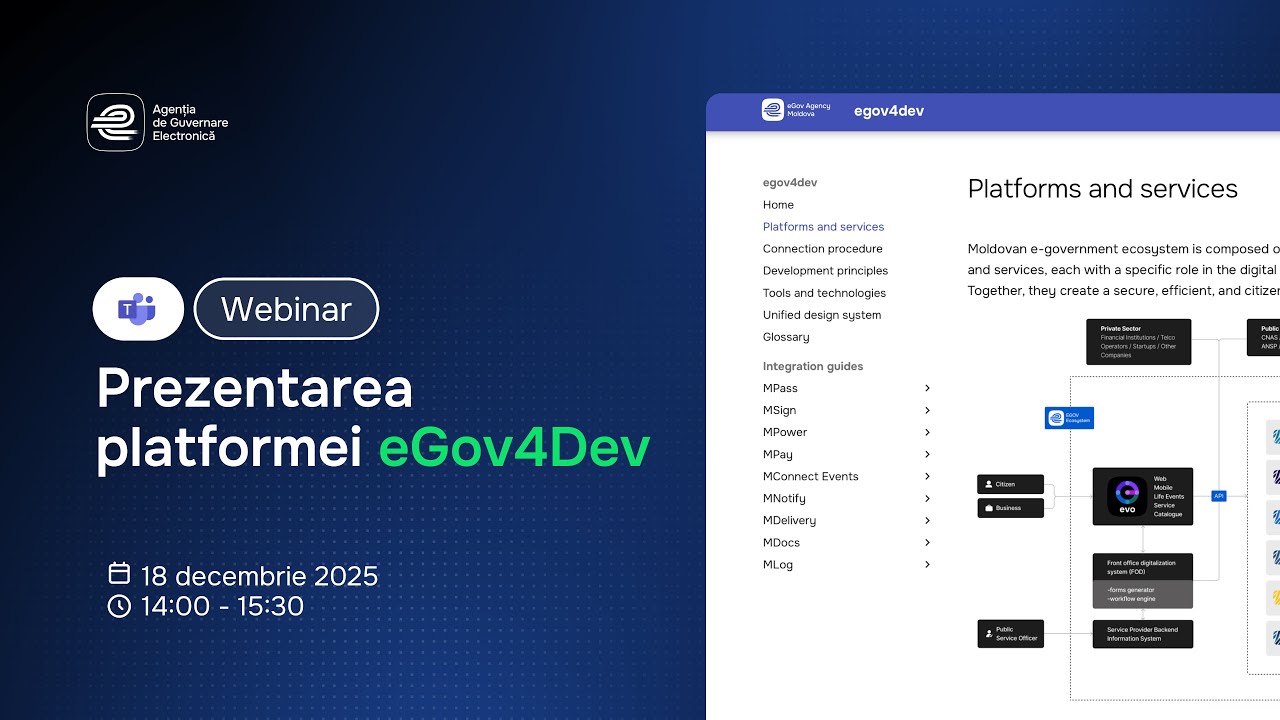Click the Business briefcase icon in the diagram
The height and width of the screenshot is (720, 1280).
click(989, 508)
